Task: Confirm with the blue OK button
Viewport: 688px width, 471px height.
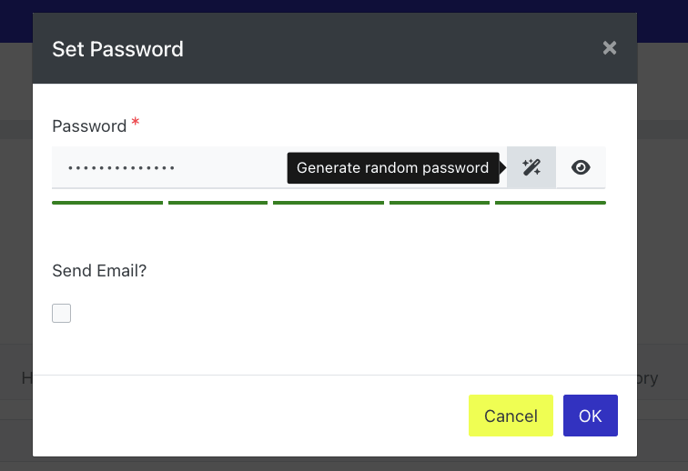Action: (x=590, y=415)
